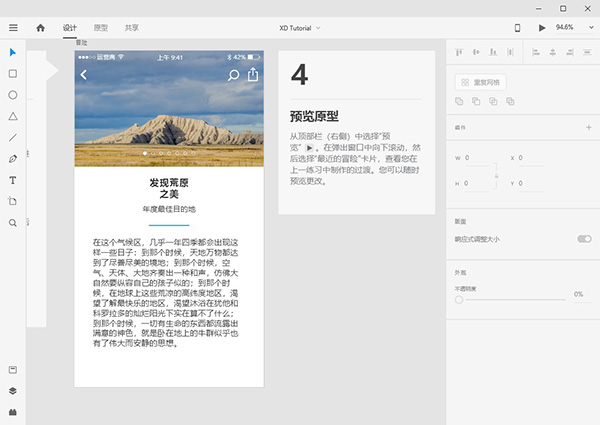The width and height of the screenshot is (600, 425).
Task: Select the Line tool
Action: coord(13,137)
